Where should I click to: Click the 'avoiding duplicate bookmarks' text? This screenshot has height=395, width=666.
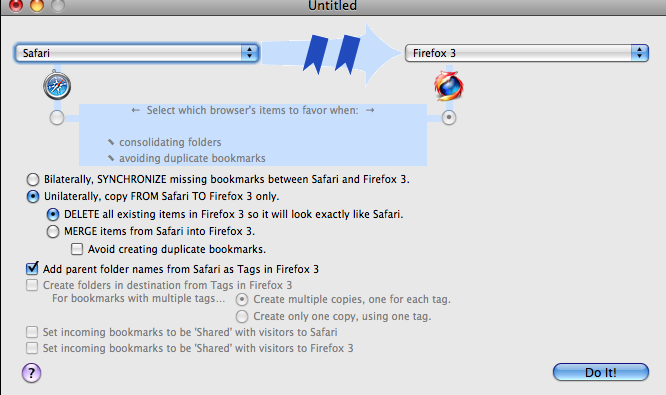(192, 158)
